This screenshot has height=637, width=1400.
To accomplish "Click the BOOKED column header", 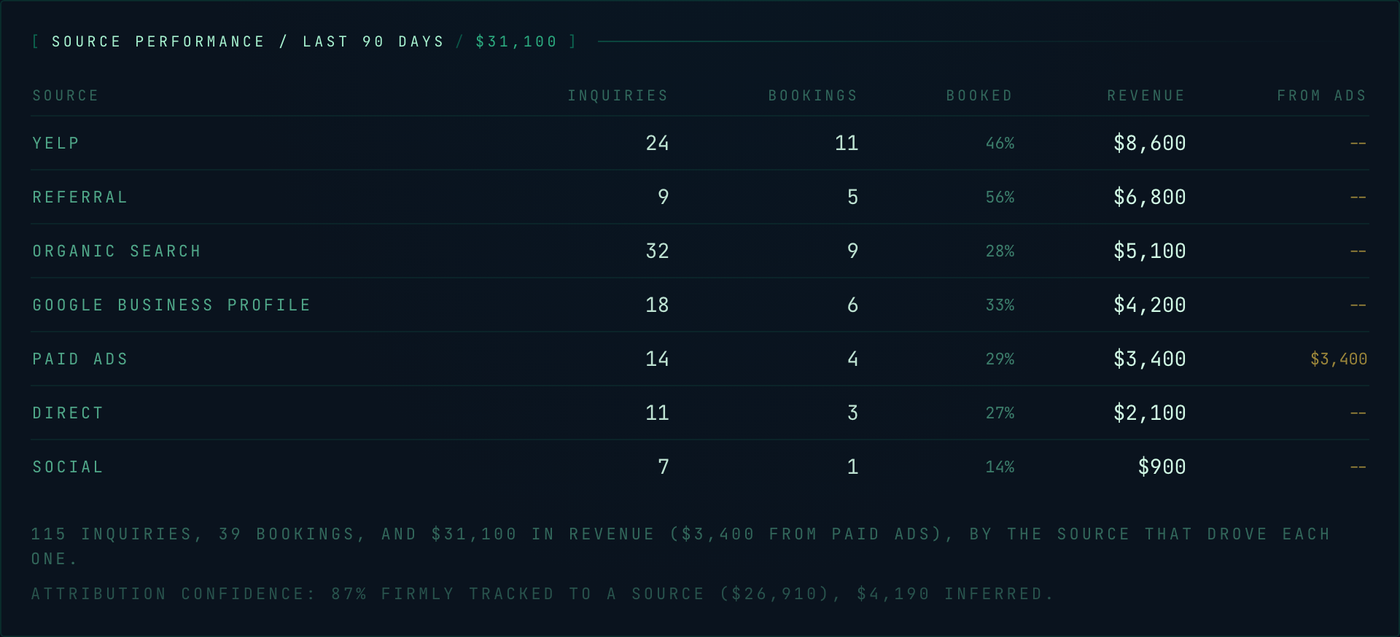I will pyautogui.click(x=980, y=96).
